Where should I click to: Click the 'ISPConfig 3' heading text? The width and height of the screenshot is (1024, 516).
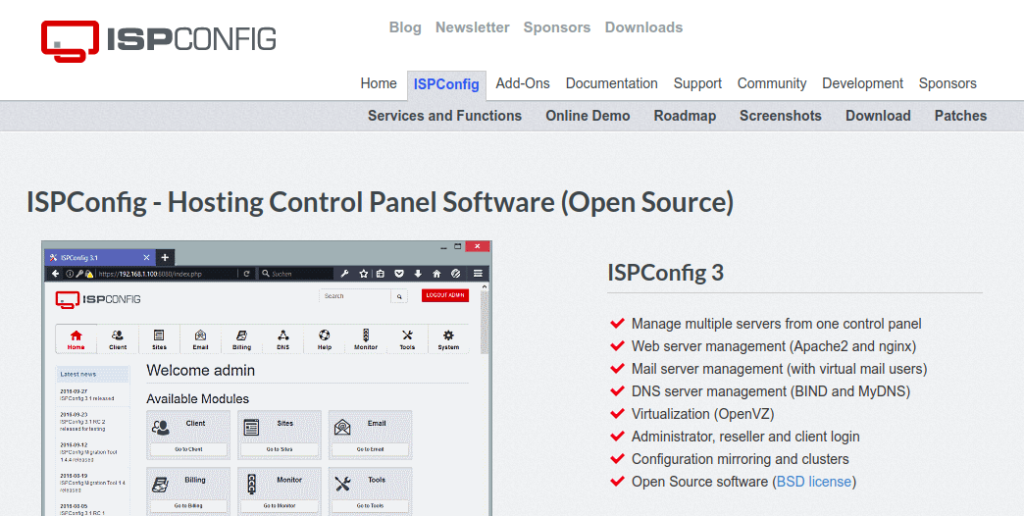665,272
